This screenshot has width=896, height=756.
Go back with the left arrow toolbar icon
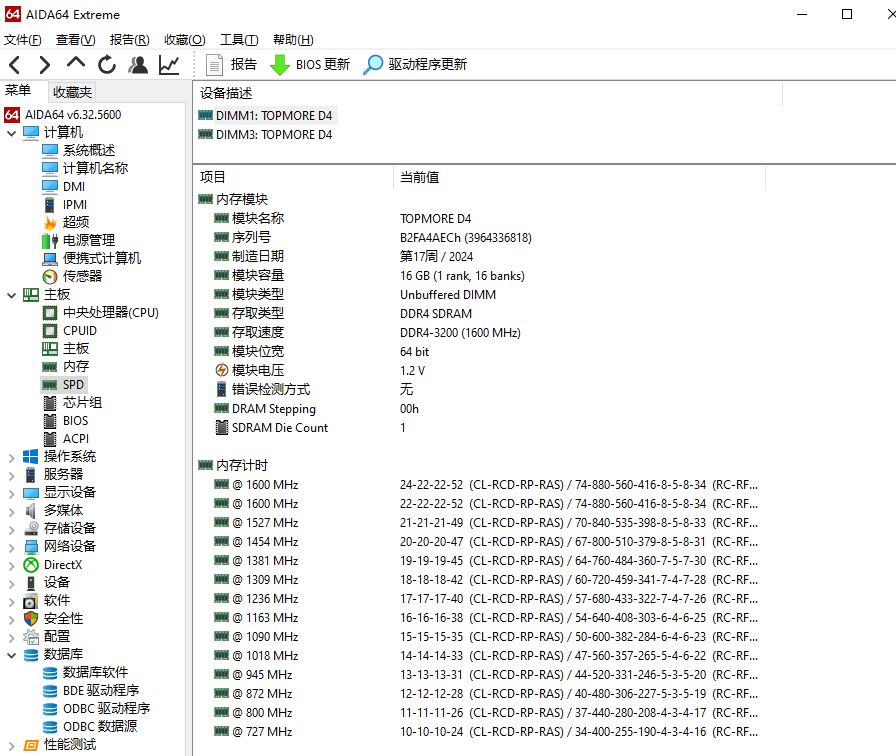pyautogui.click(x=15, y=65)
